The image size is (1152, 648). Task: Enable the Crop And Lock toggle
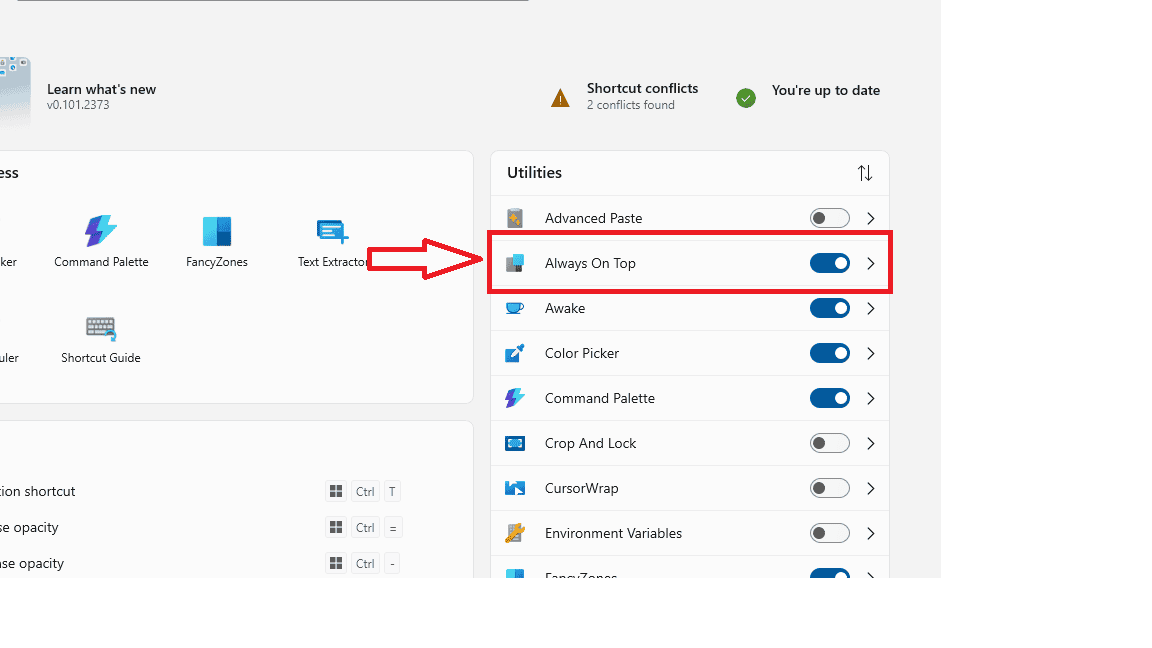(829, 443)
